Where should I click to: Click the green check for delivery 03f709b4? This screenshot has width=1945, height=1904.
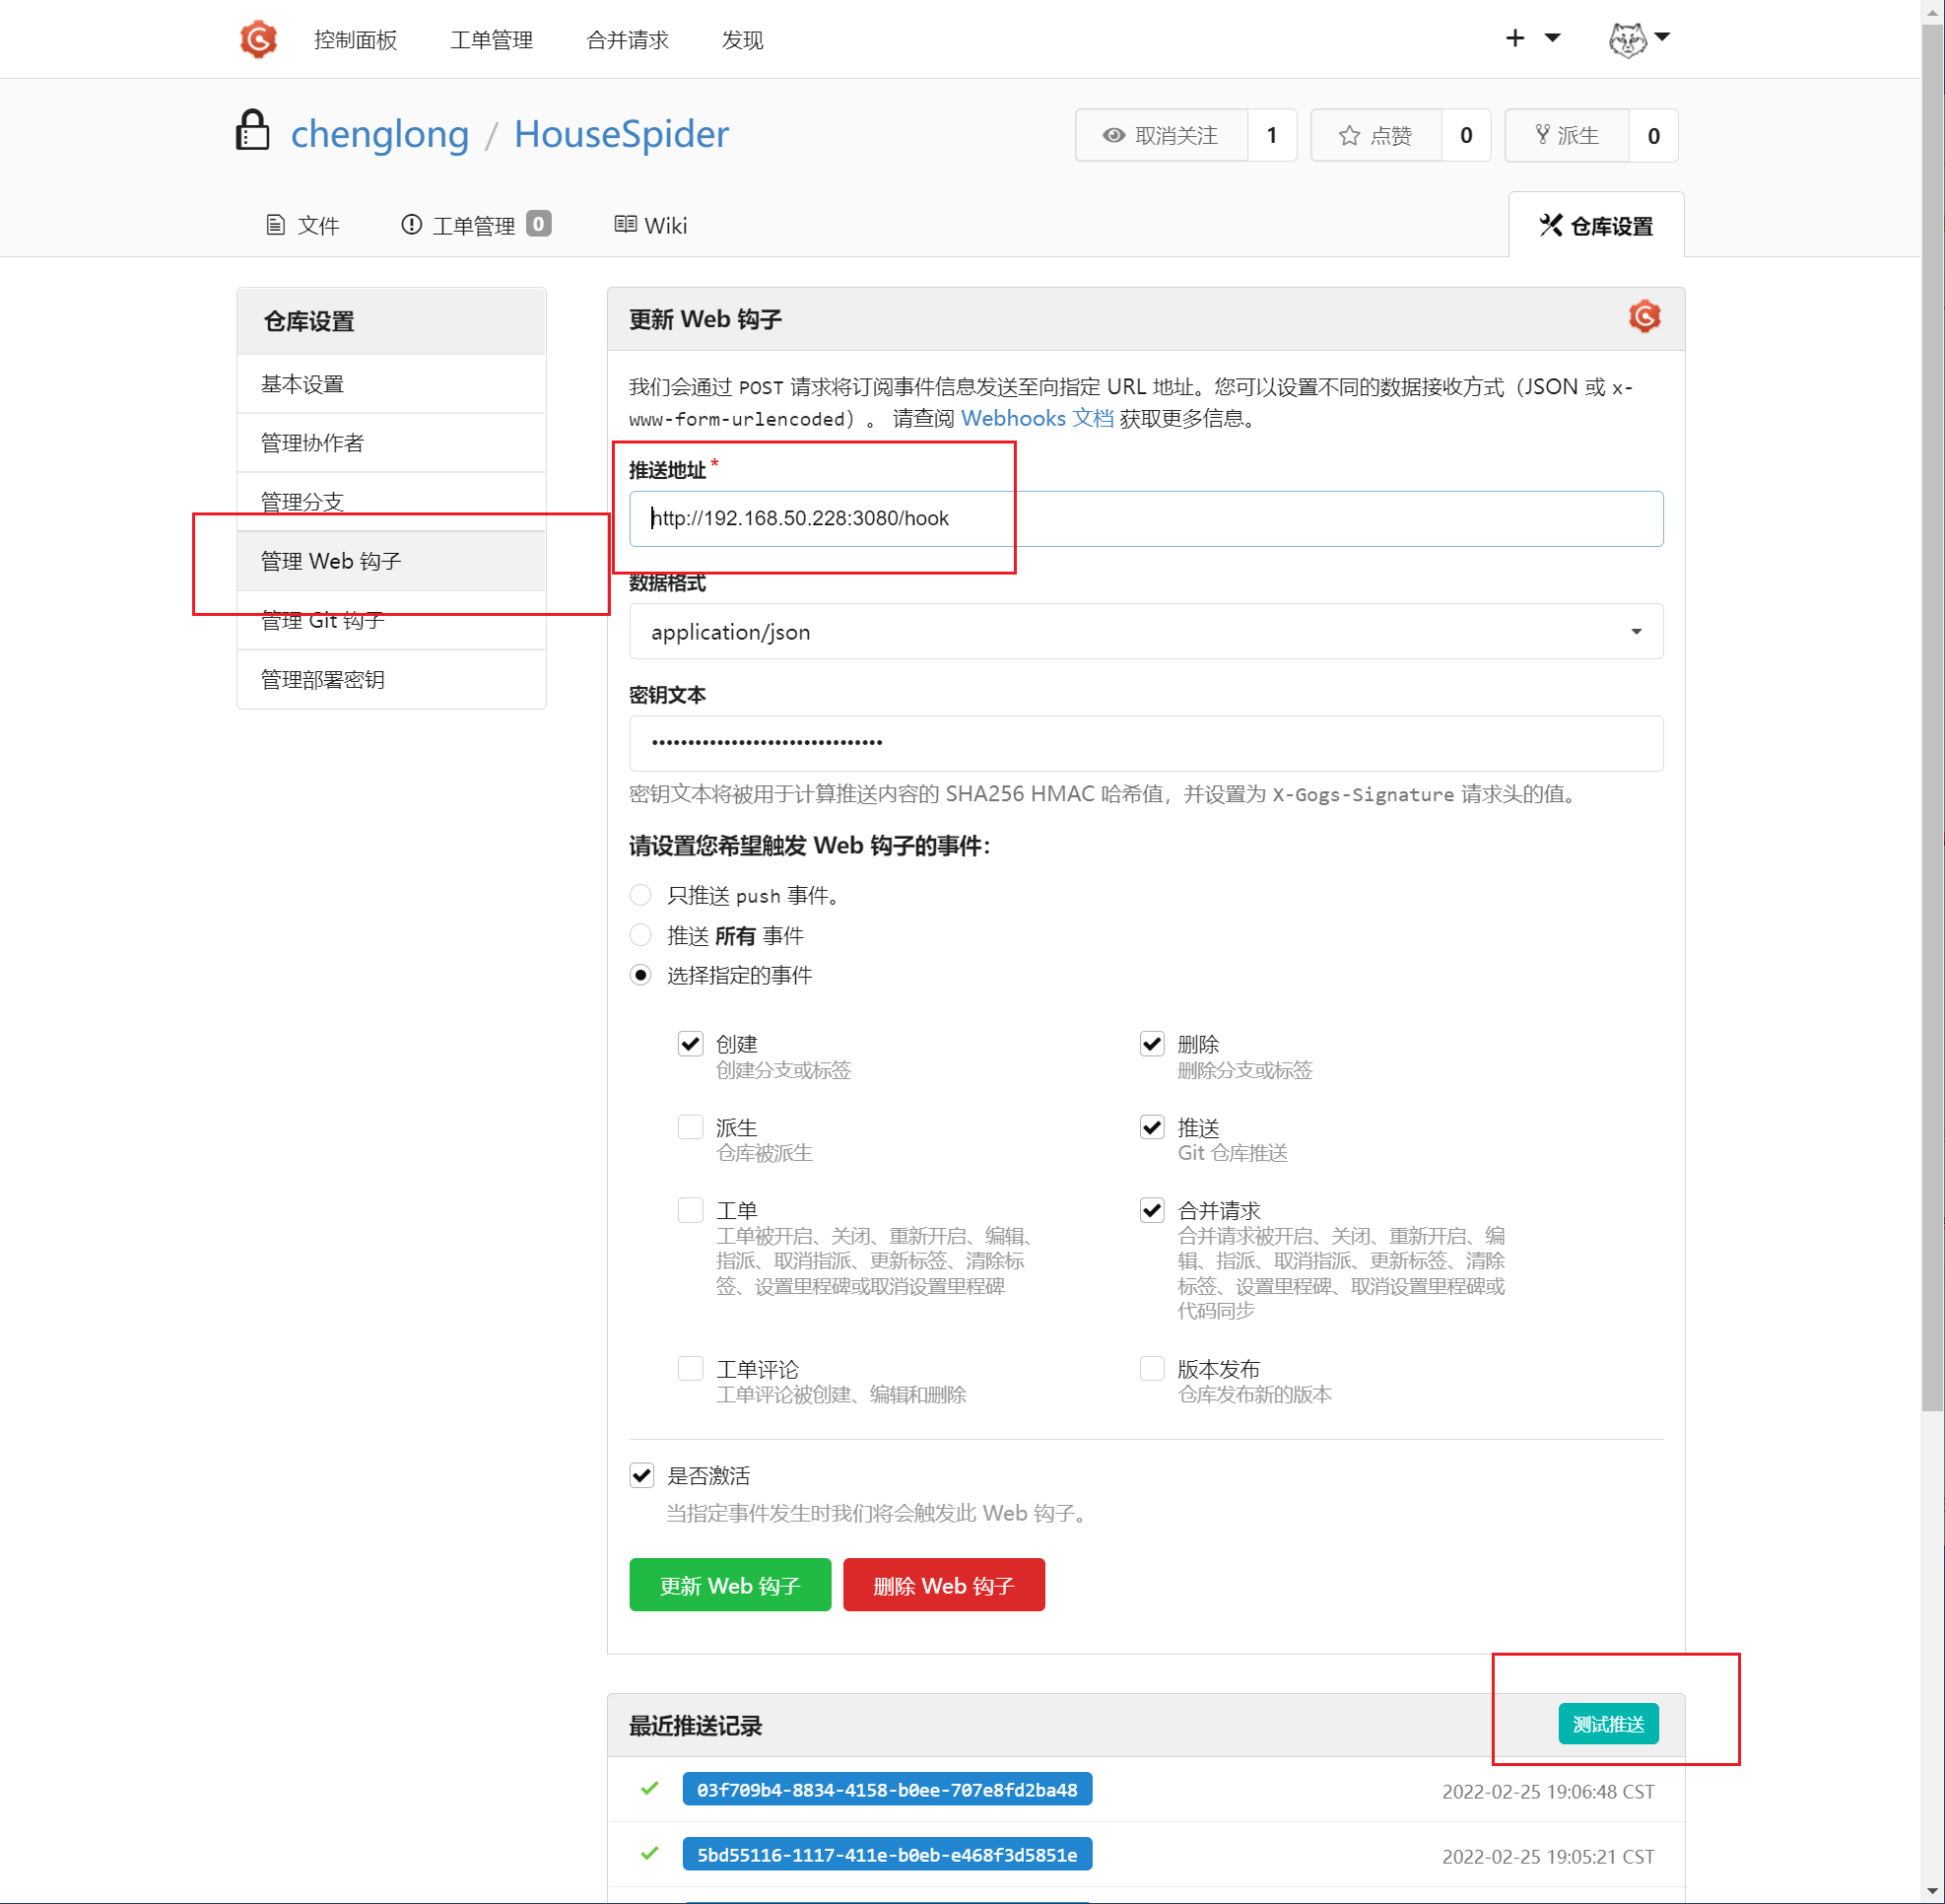650,1788
